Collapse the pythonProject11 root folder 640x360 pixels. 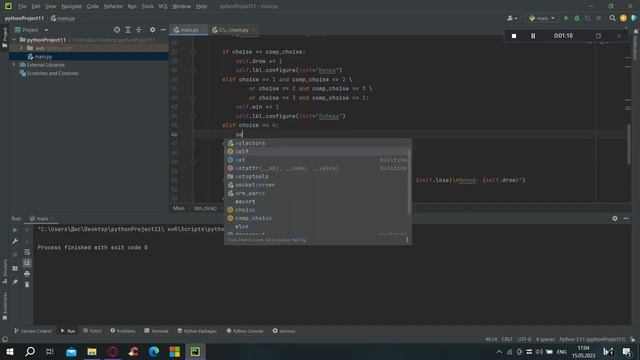(x=14, y=40)
